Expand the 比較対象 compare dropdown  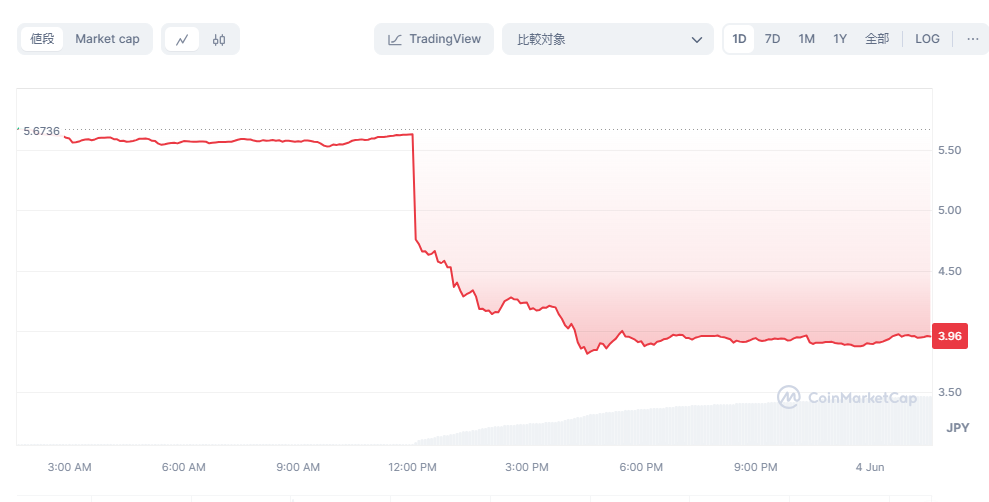[600, 40]
